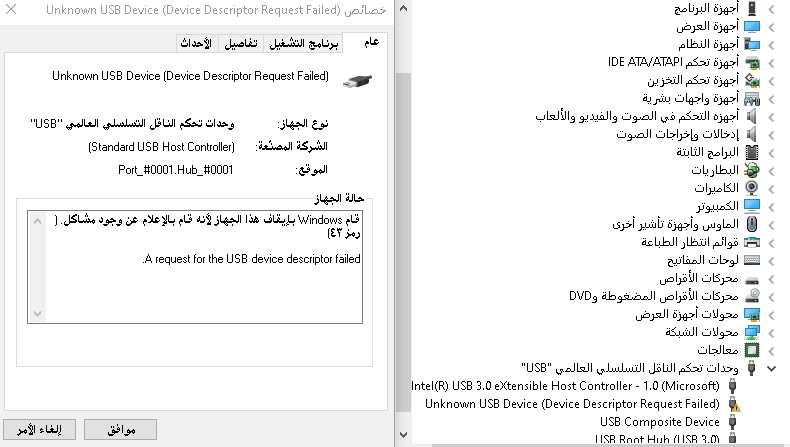Expand the display adapters (محولات أجهزة العرض) category
This screenshot has width=790, height=447.
pos(771,315)
